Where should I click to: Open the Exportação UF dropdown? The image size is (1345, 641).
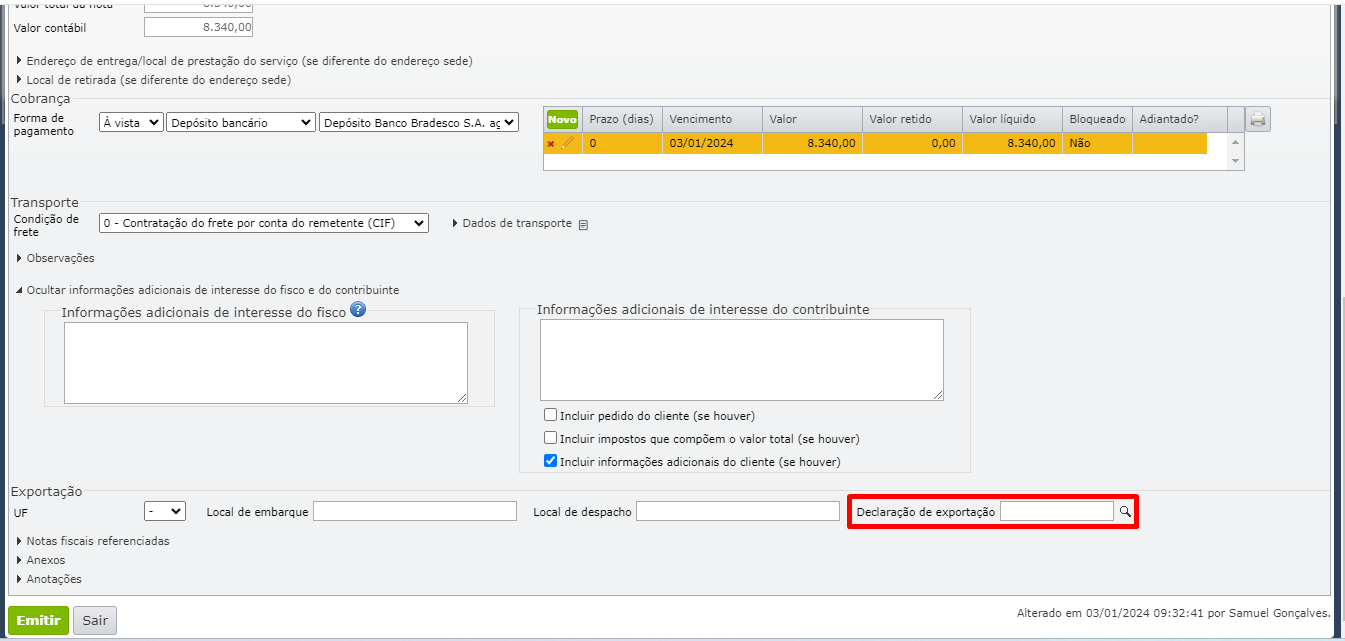click(x=165, y=511)
